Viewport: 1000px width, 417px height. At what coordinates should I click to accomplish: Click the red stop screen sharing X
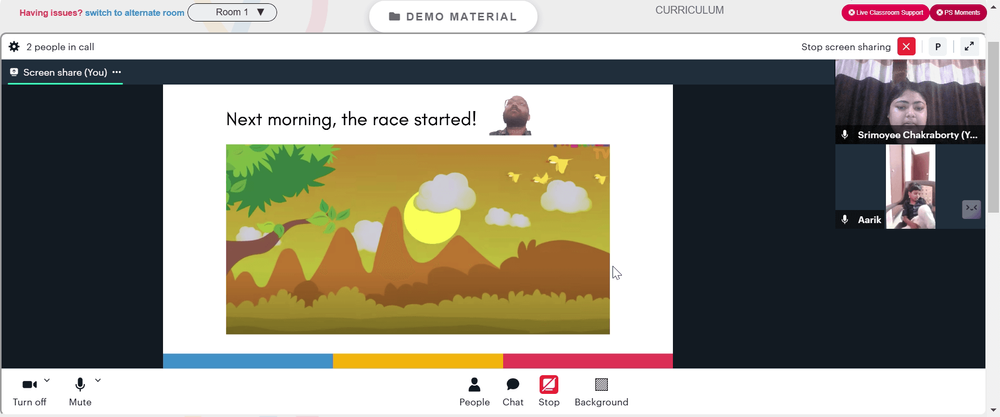pyautogui.click(x=906, y=47)
